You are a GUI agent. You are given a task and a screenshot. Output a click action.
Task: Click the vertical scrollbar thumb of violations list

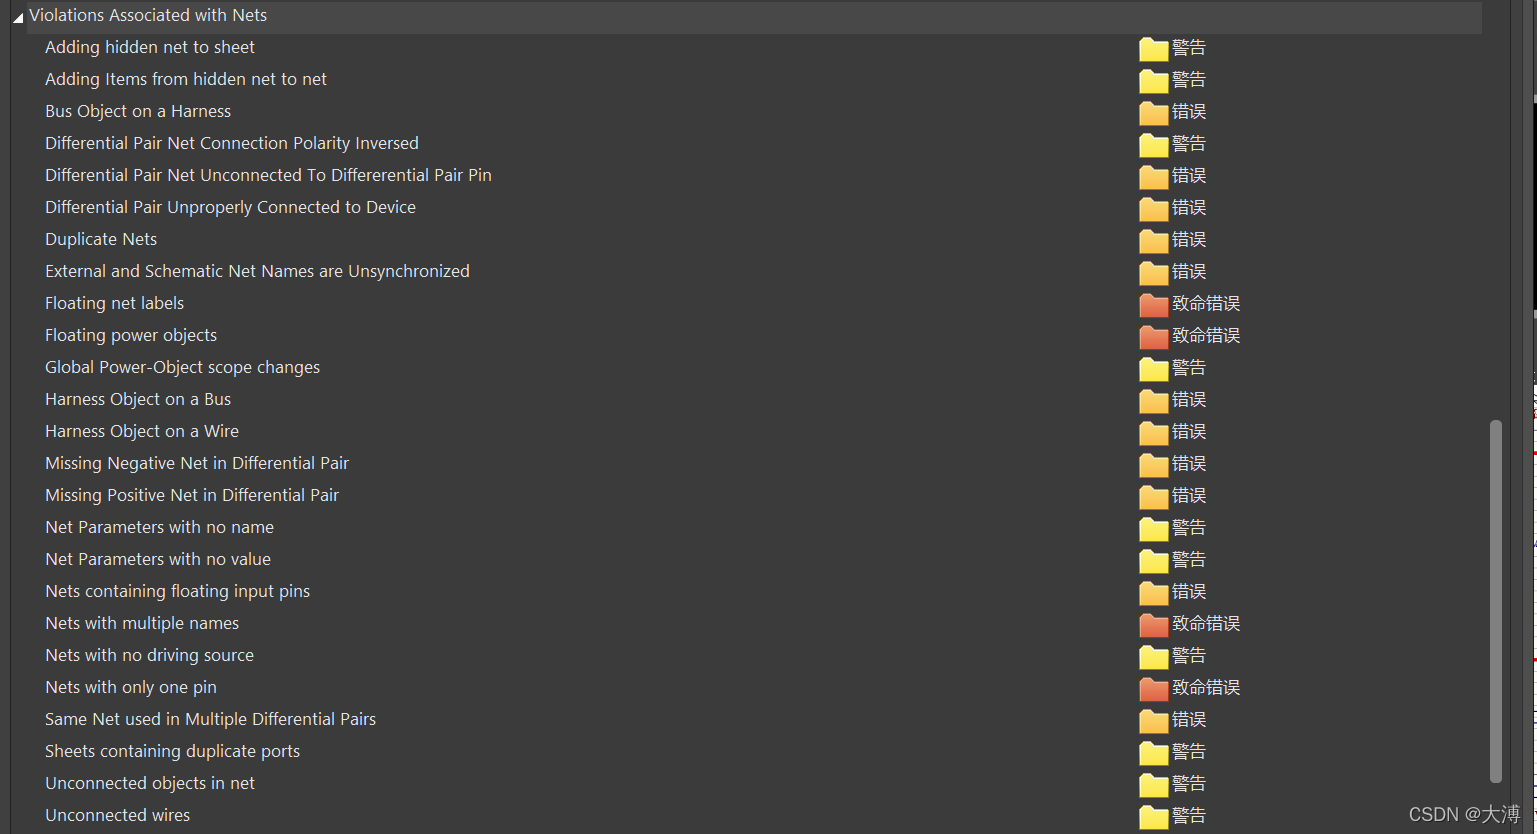[1496, 601]
